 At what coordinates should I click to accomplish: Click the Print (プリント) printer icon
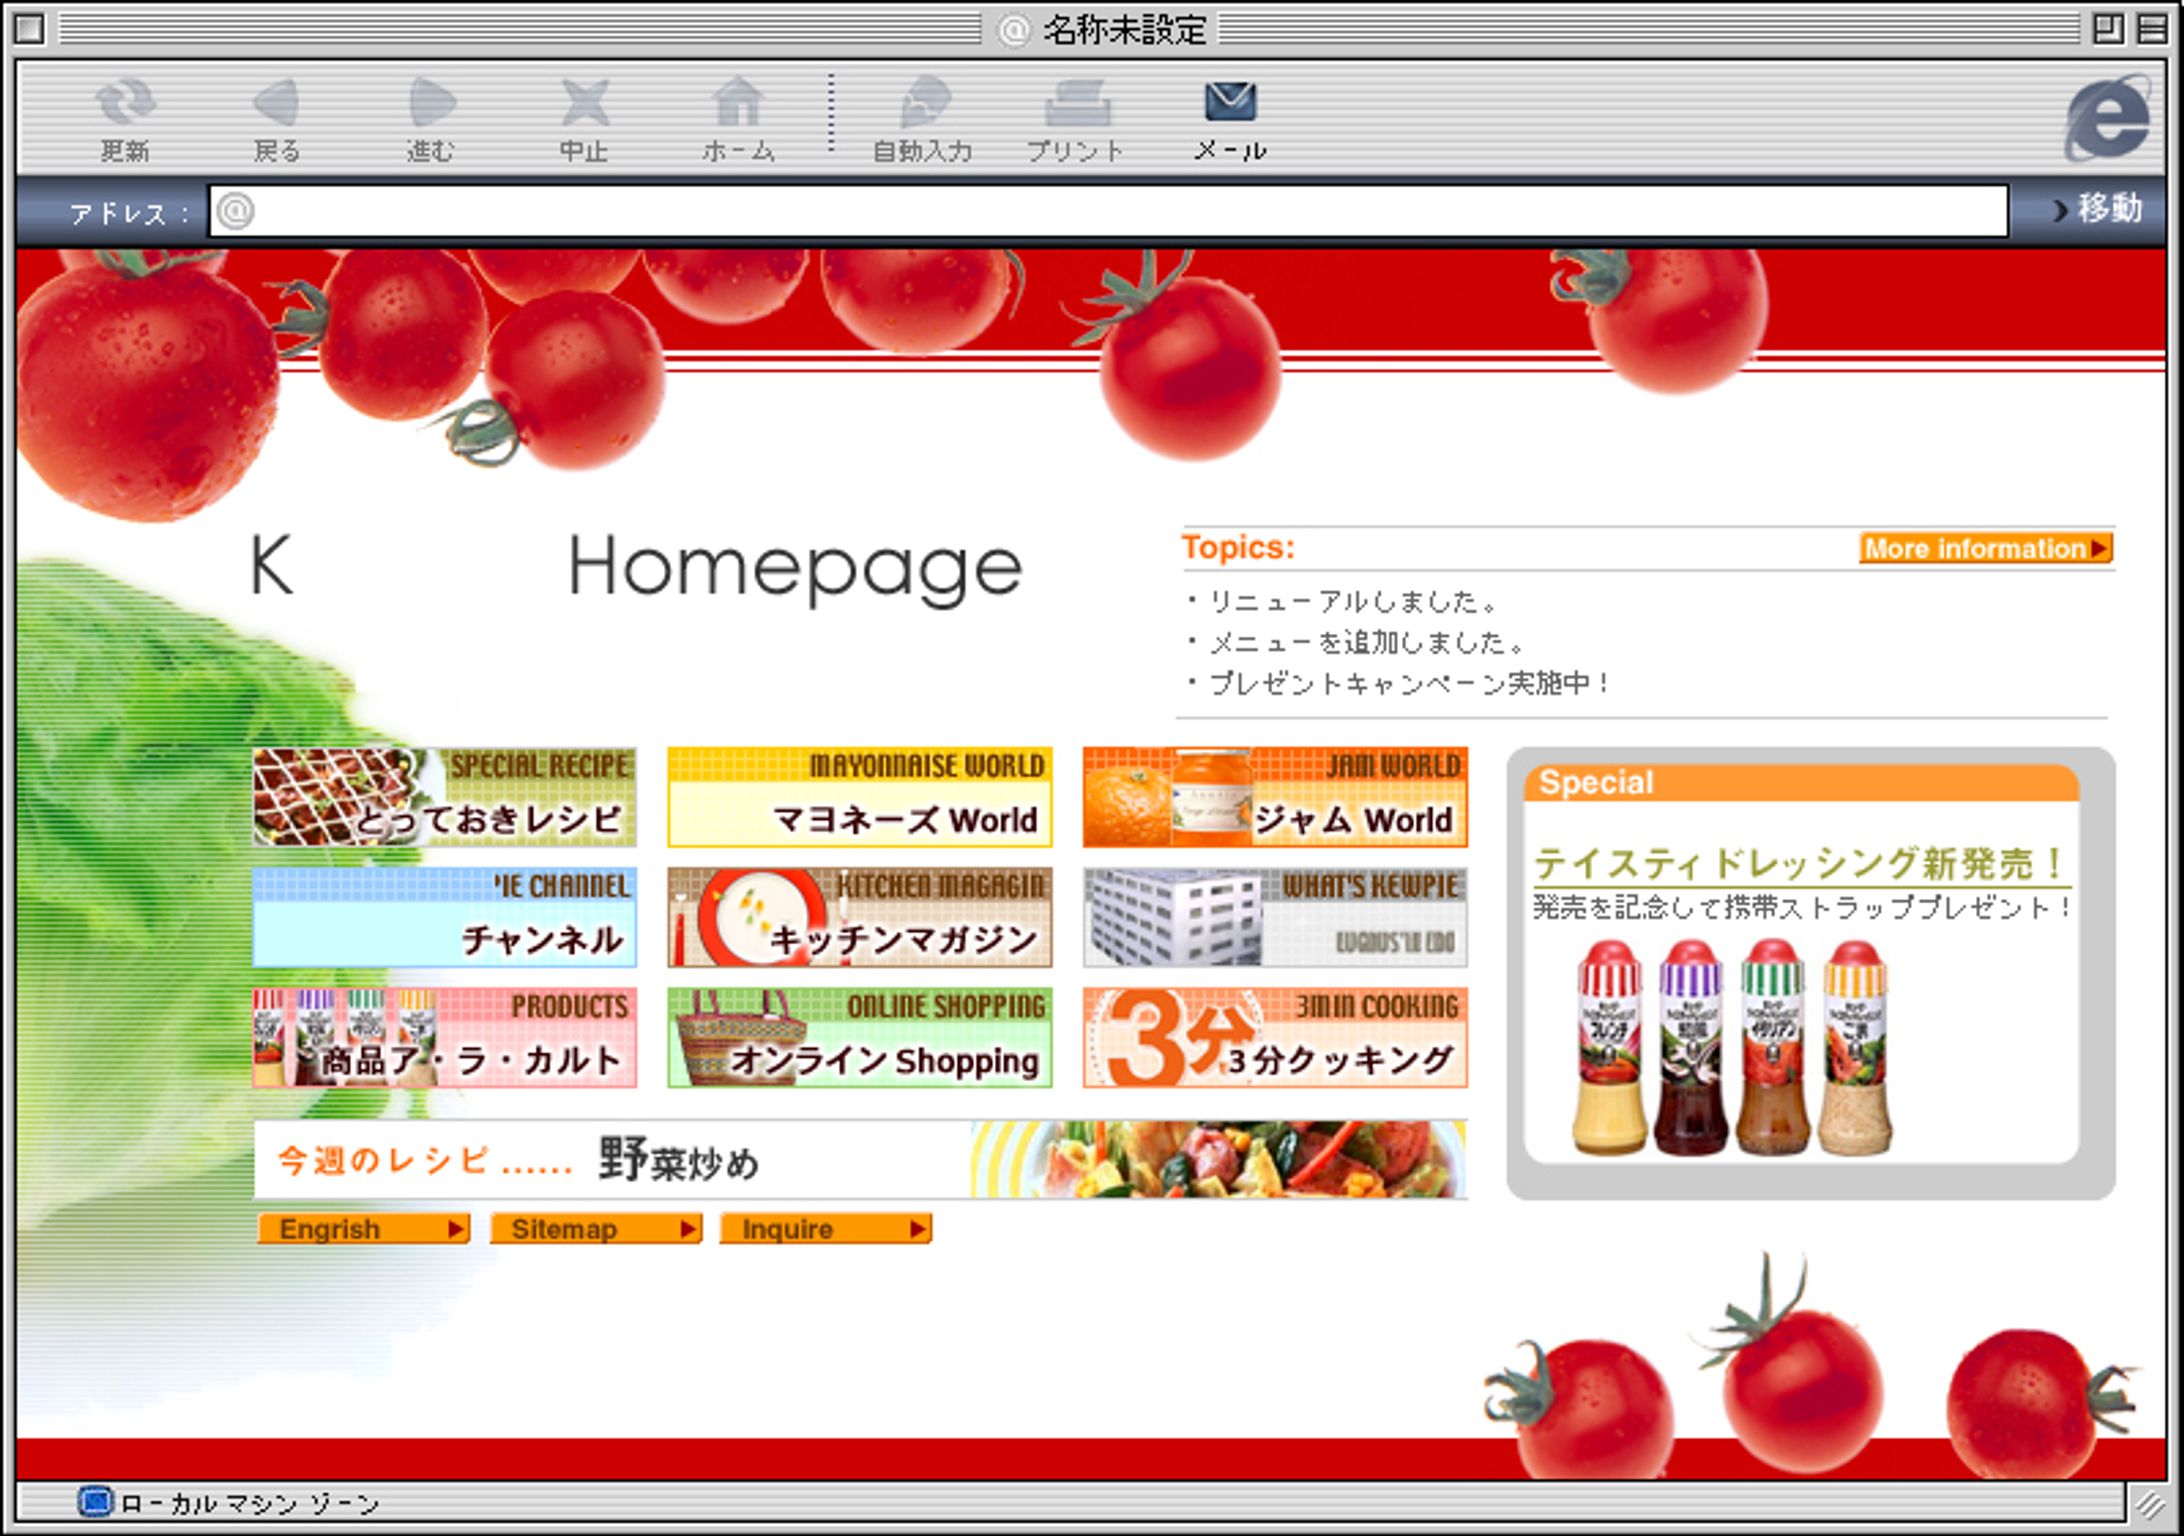coord(1076,103)
